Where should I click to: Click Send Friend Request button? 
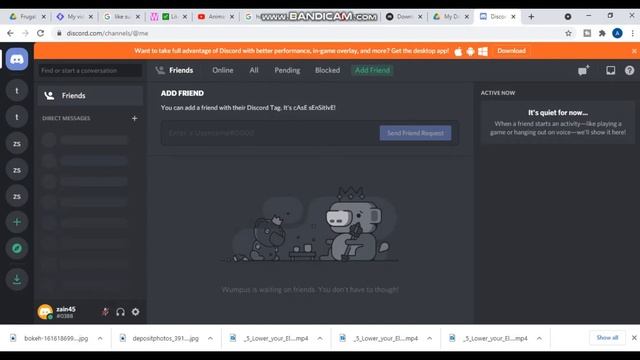416,133
